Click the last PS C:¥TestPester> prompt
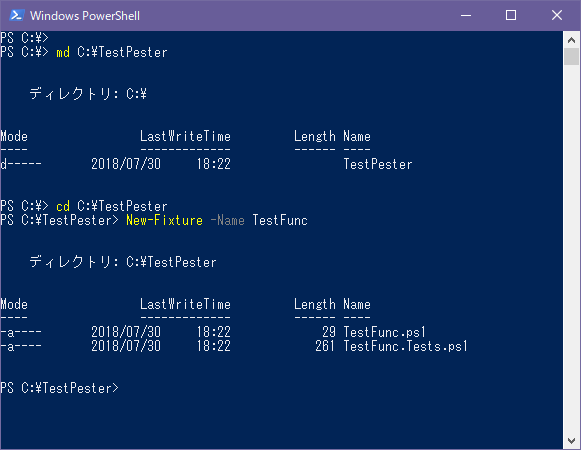The image size is (581, 450). 59,388
